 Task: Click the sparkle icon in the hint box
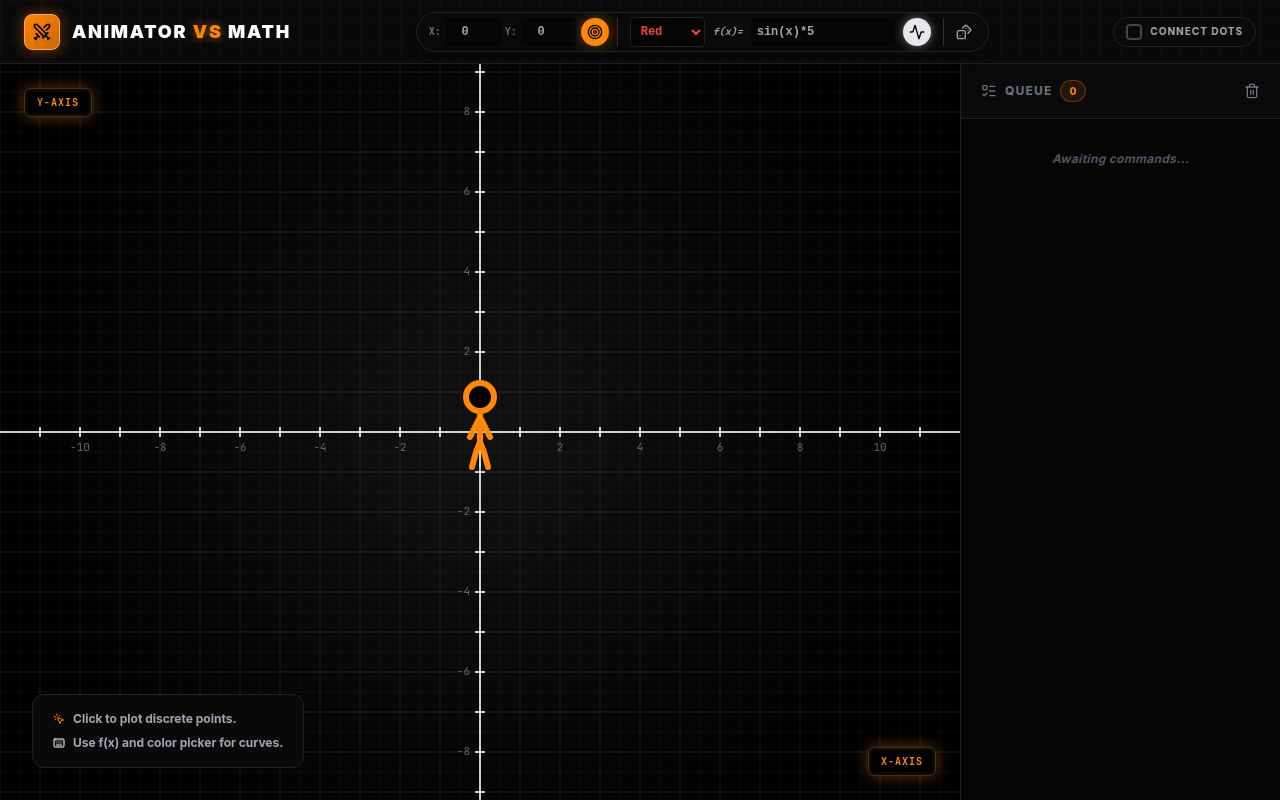pyautogui.click(x=59, y=719)
